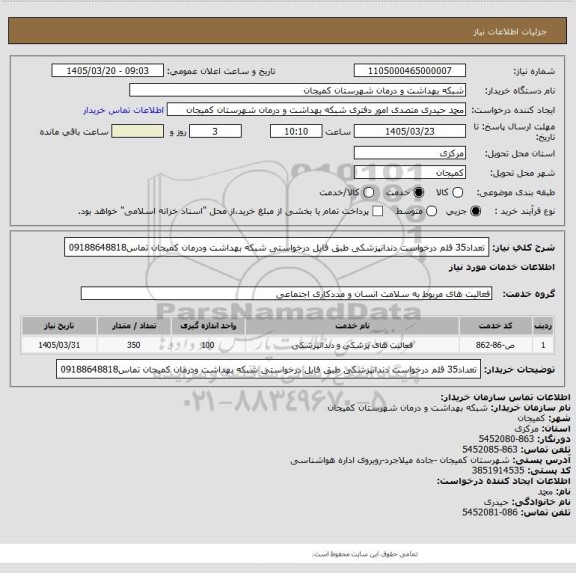
Task: Click the buyer organization name field
Action: [x=298, y=90]
